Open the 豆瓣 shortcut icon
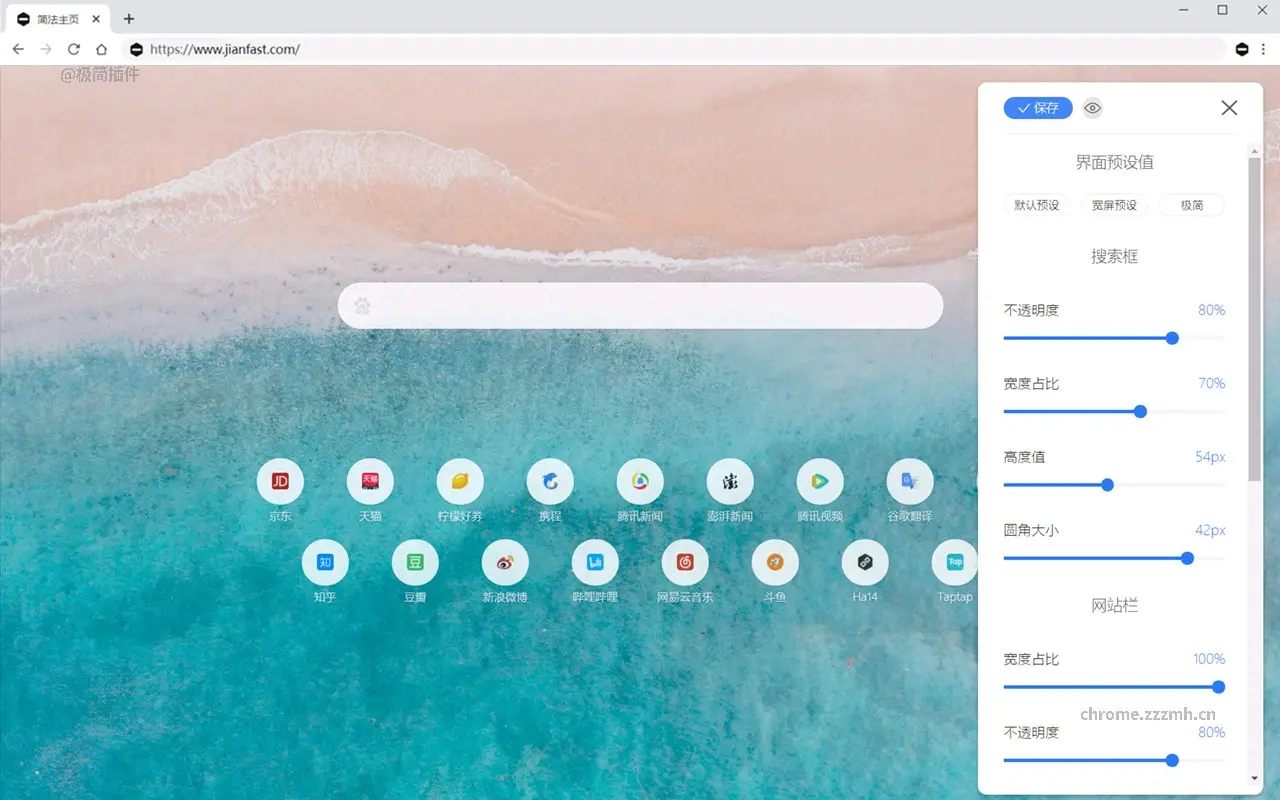Viewport: 1280px width, 800px height. pyautogui.click(x=415, y=562)
